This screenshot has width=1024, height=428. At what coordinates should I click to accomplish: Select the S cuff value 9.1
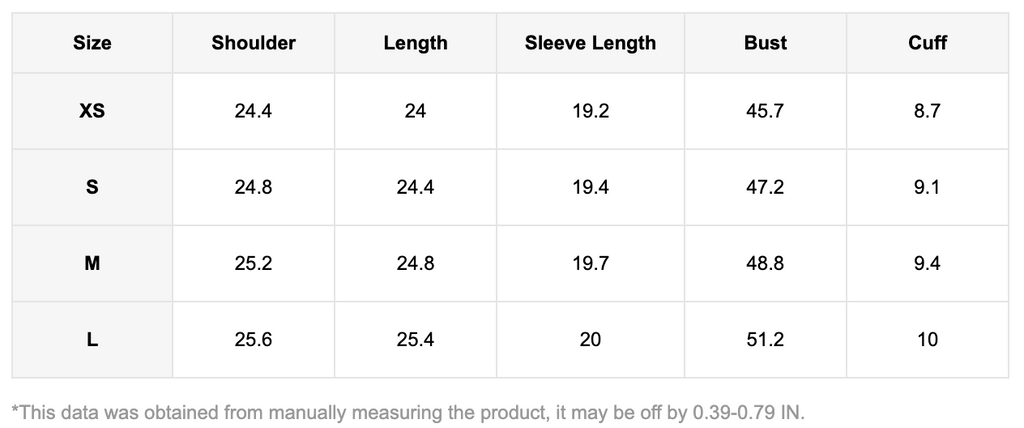[x=927, y=187]
